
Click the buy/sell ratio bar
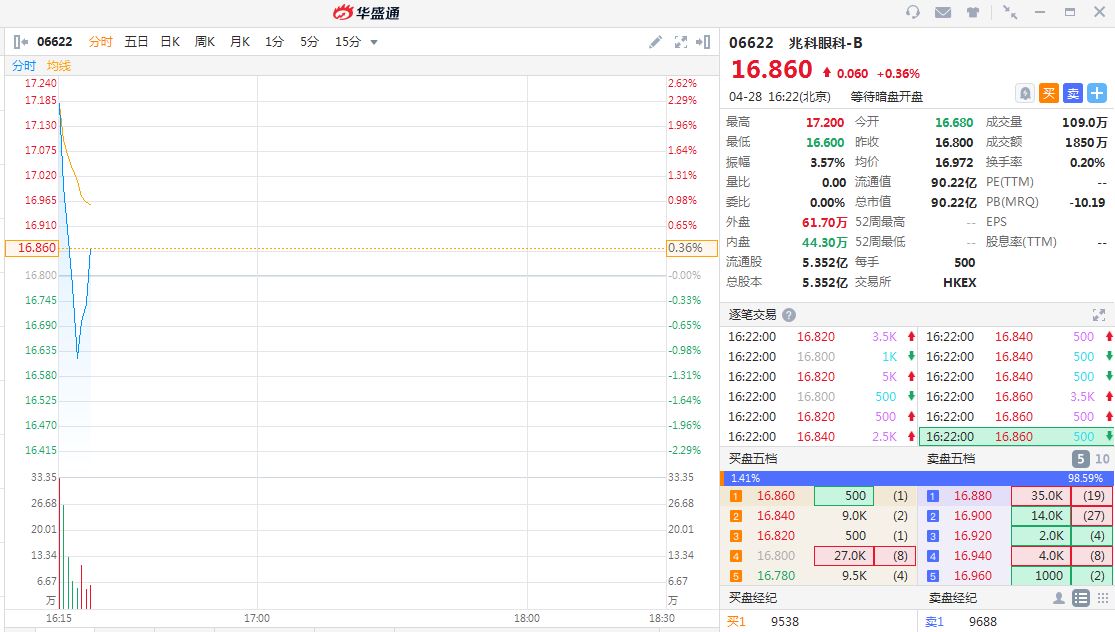tap(917, 478)
